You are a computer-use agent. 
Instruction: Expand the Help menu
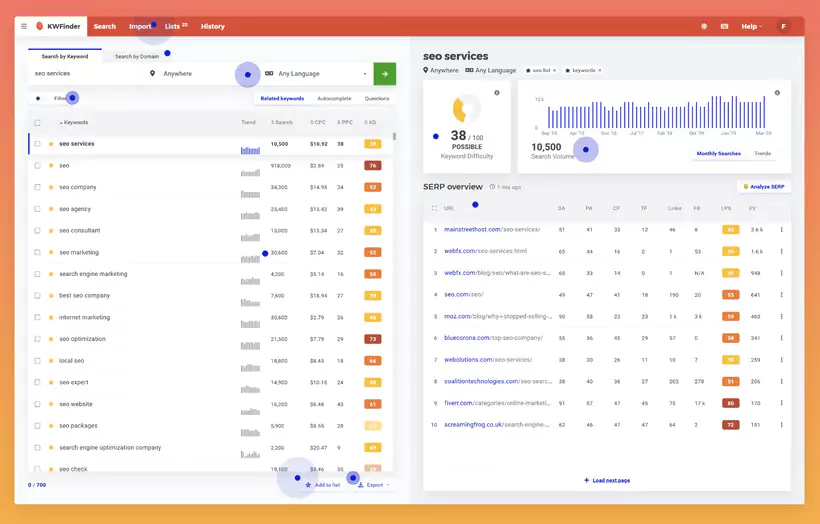[751, 26]
